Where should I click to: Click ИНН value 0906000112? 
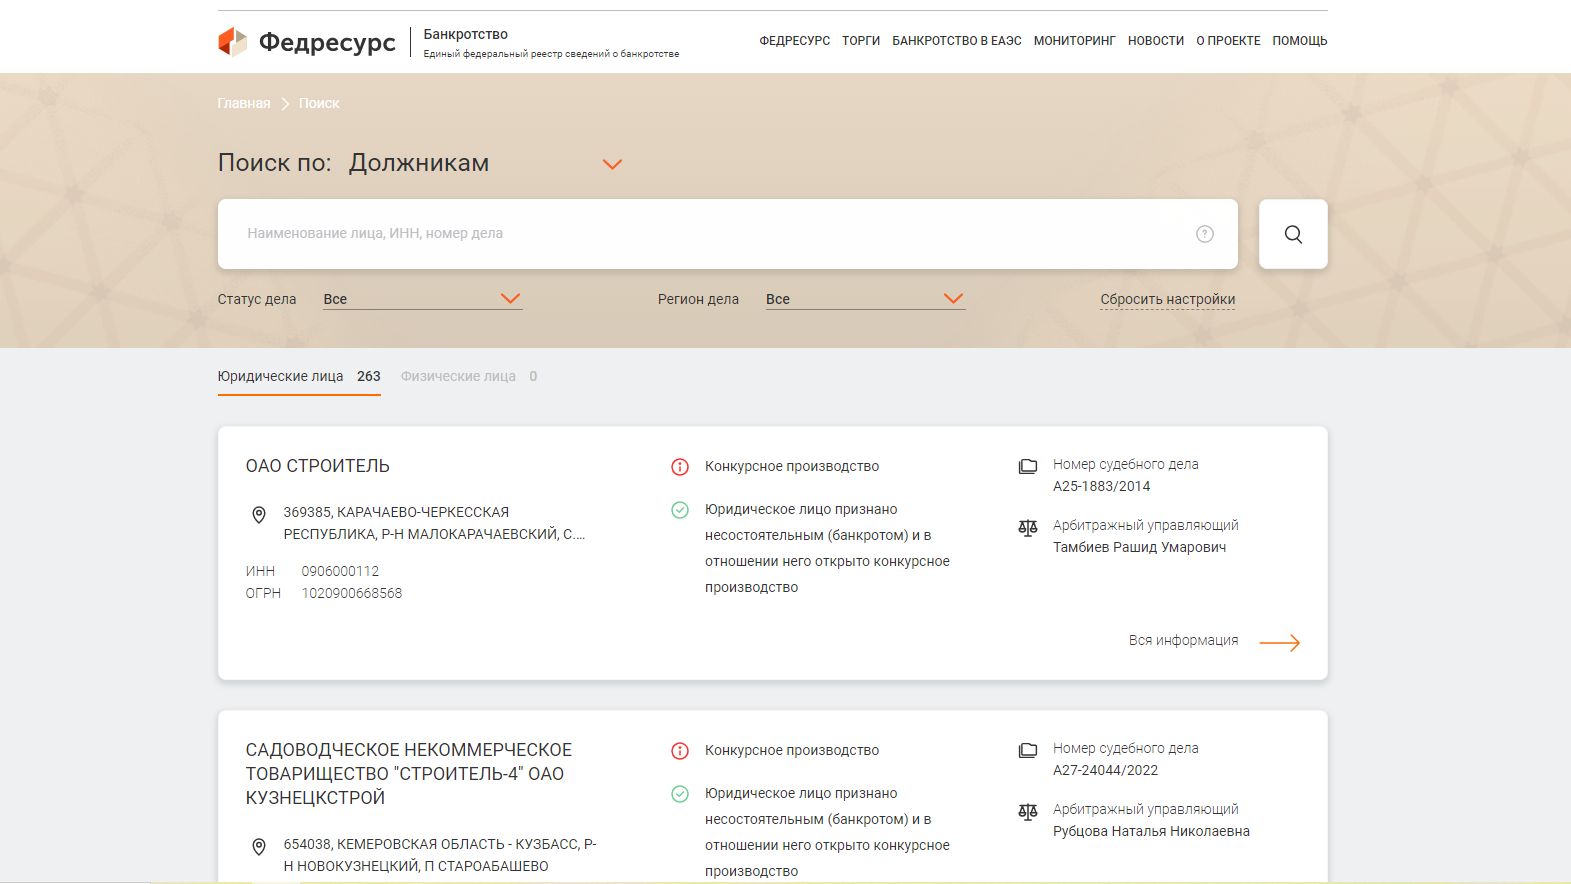pyautogui.click(x=341, y=572)
